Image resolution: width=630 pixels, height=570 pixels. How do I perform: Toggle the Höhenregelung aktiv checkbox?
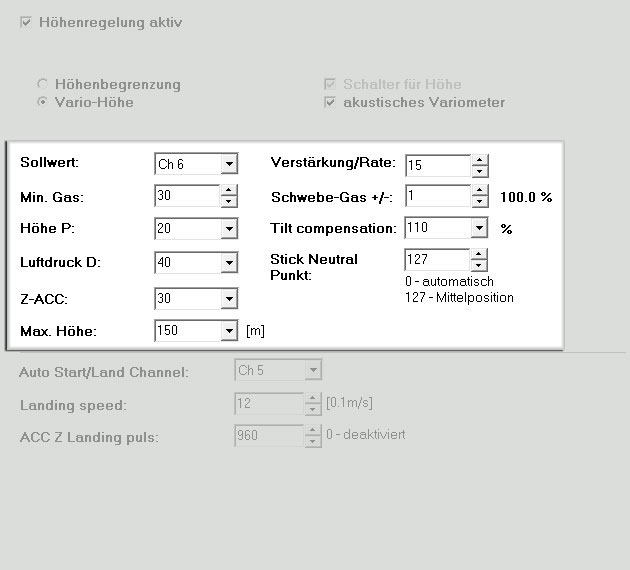(x=26, y=22)
